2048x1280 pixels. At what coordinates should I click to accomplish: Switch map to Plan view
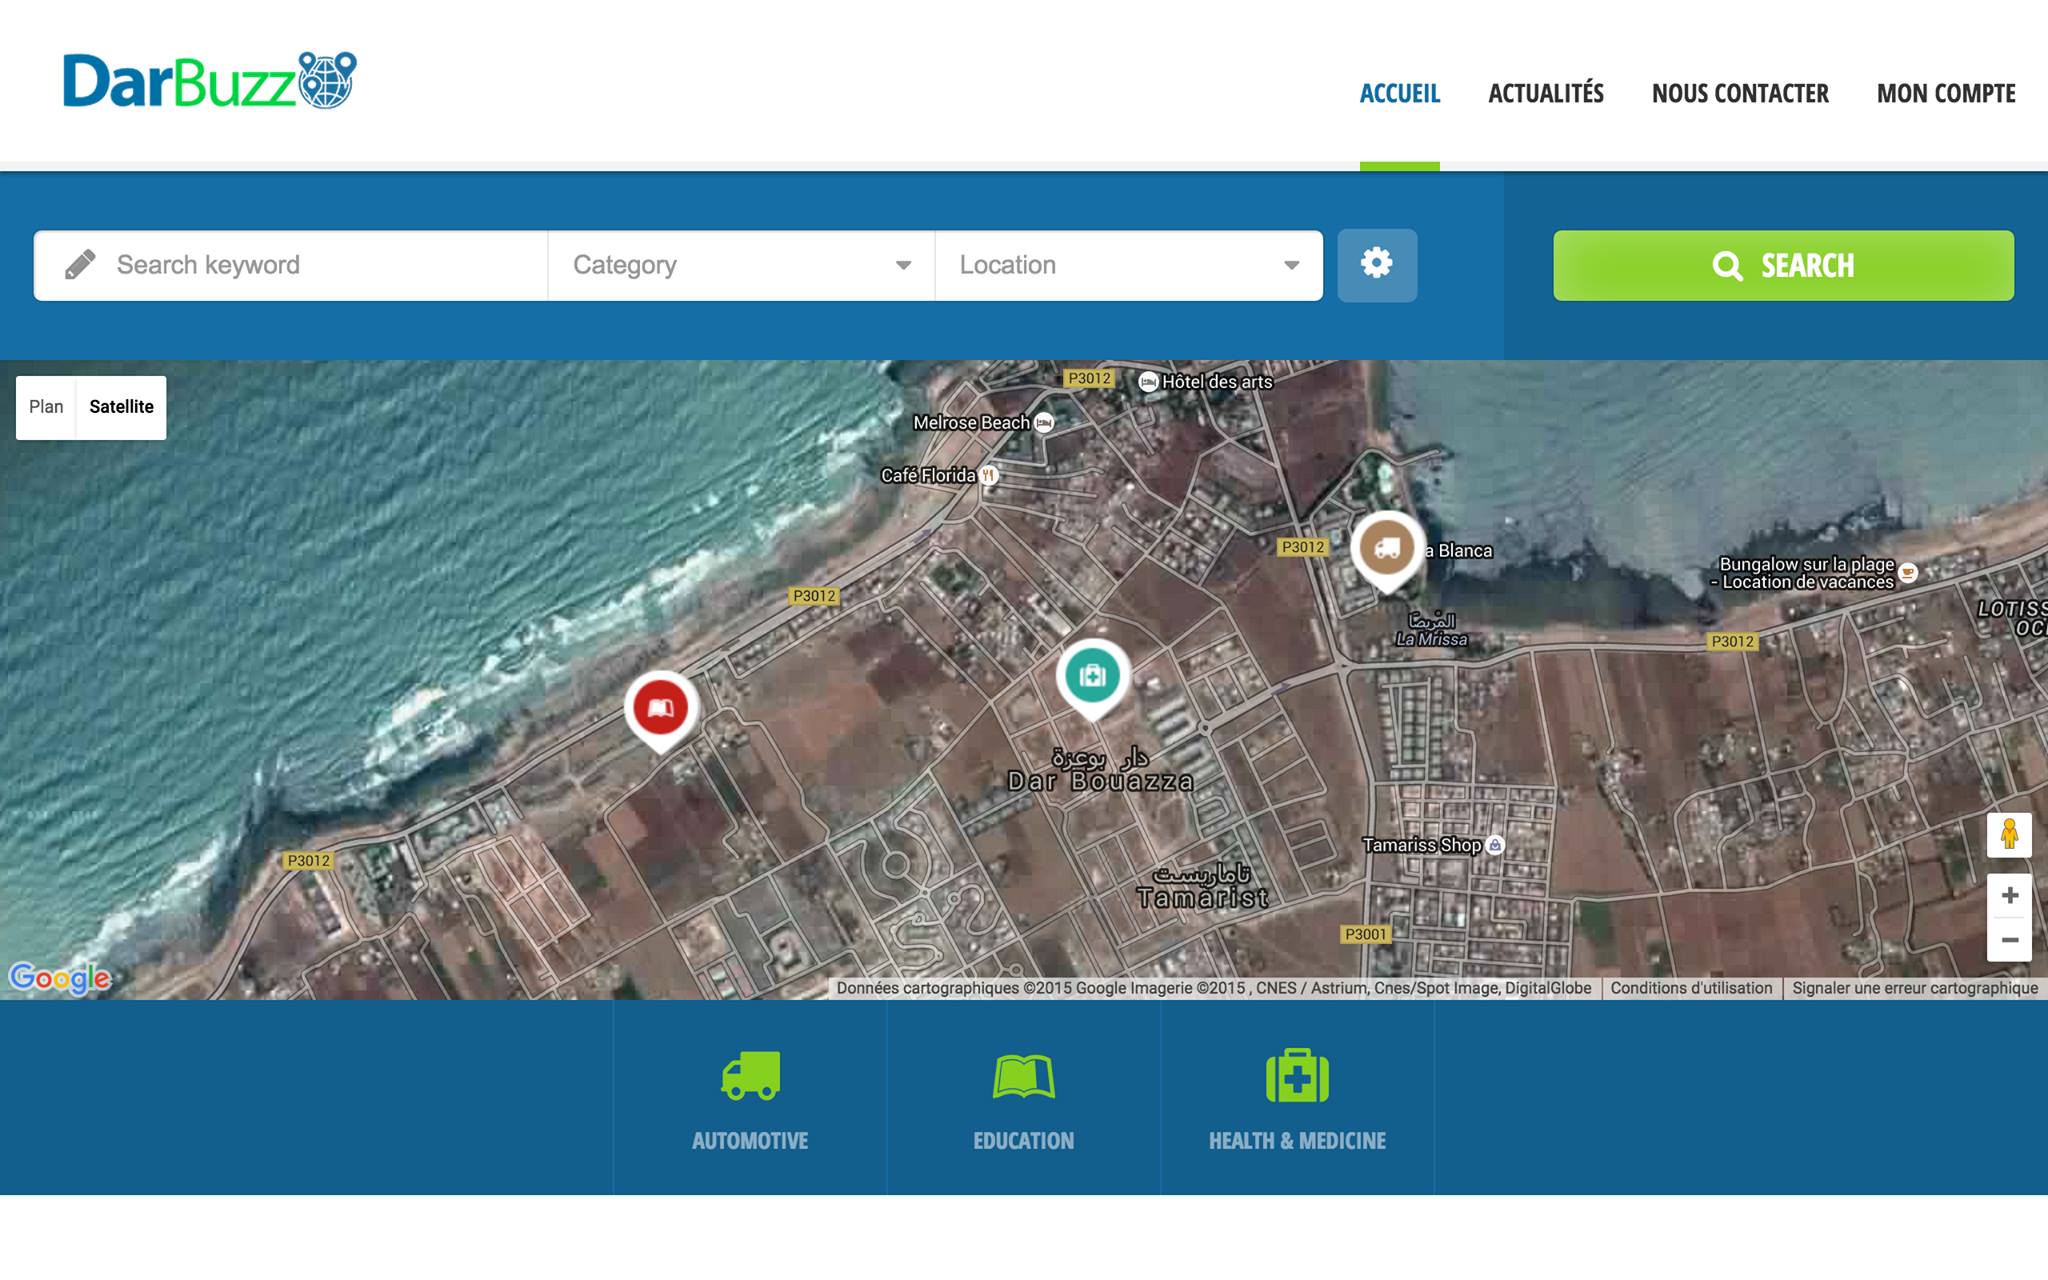coord(46,407)
